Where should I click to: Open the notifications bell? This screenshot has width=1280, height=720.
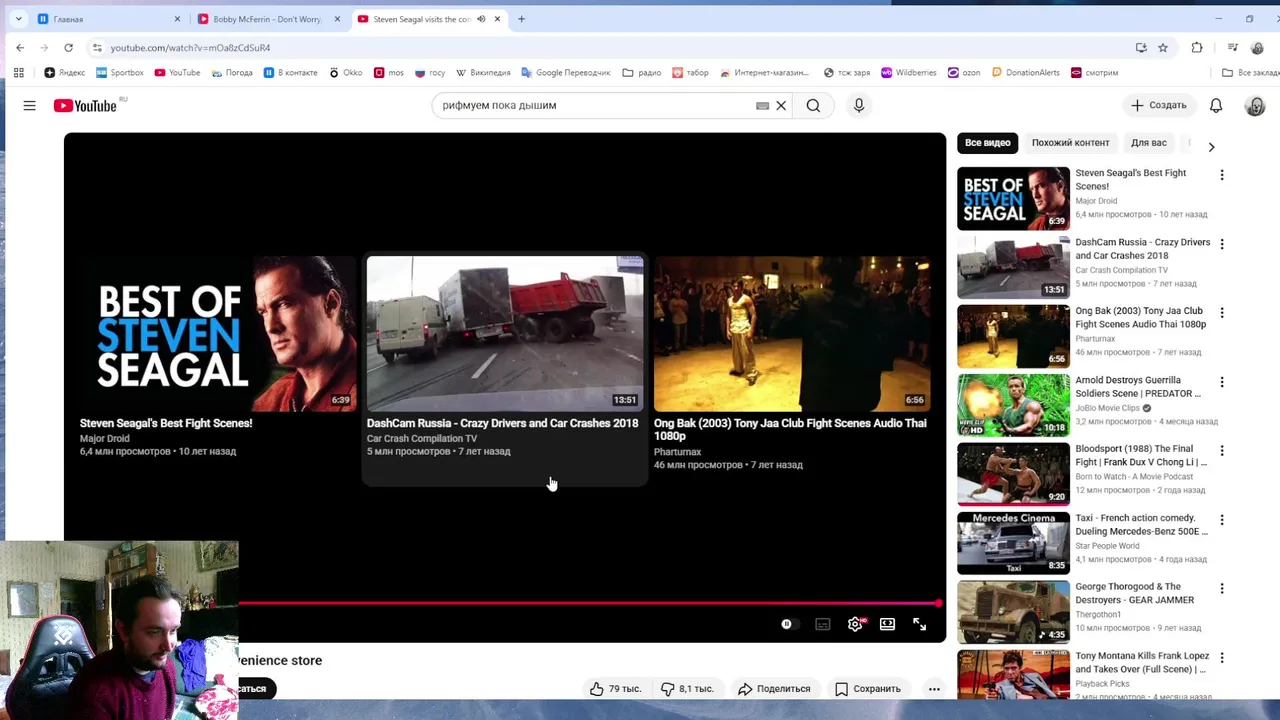[1216, 105]
